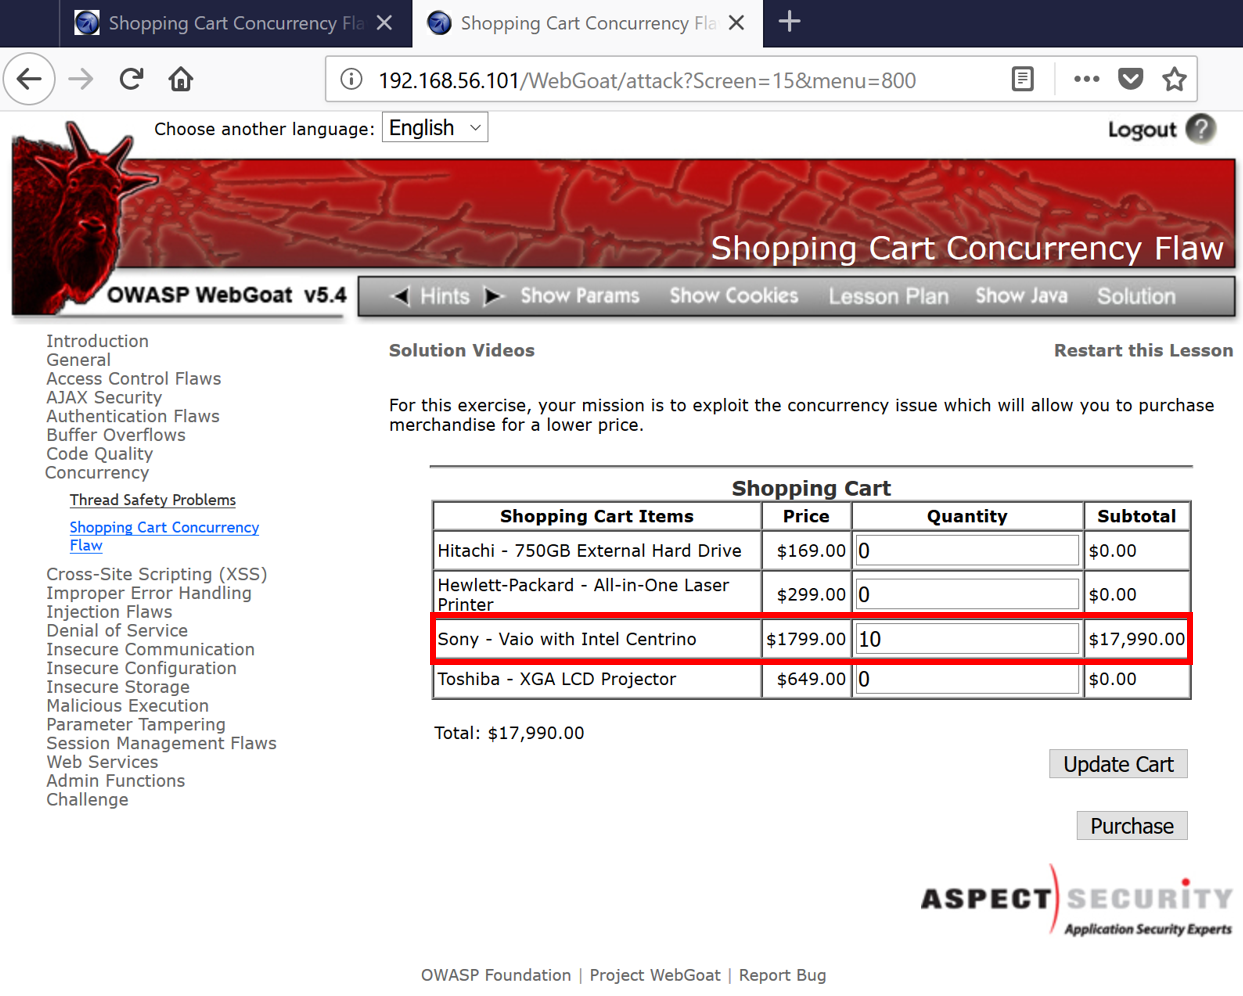Toggle reader view in address bar
The image size is (1243, 996).
[1022, 79]
